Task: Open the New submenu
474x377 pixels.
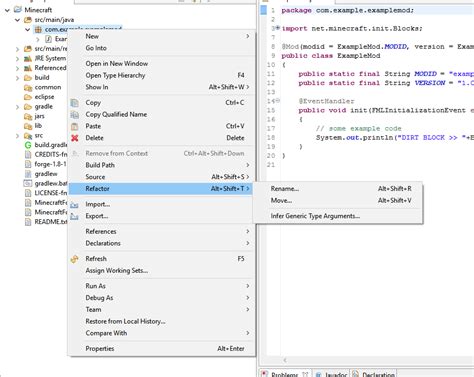Action: pyautogui.click(x=162, y=36)
